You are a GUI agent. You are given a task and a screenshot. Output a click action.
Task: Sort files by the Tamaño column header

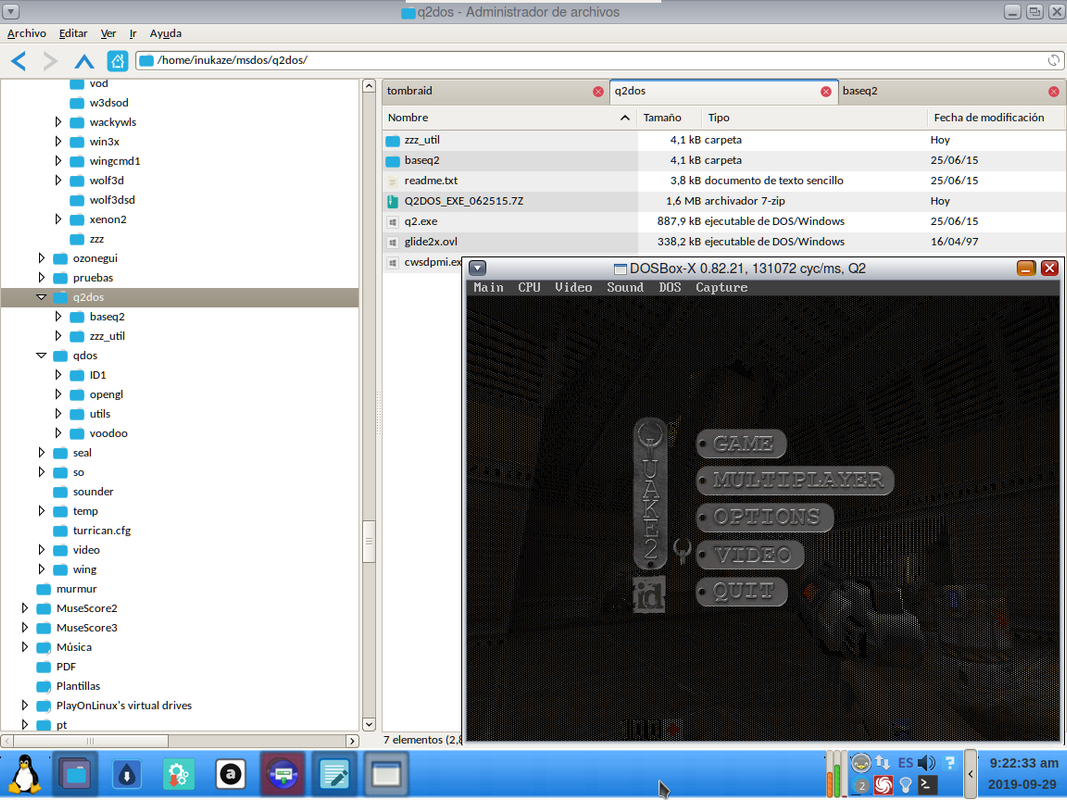[x=669, y=118]
